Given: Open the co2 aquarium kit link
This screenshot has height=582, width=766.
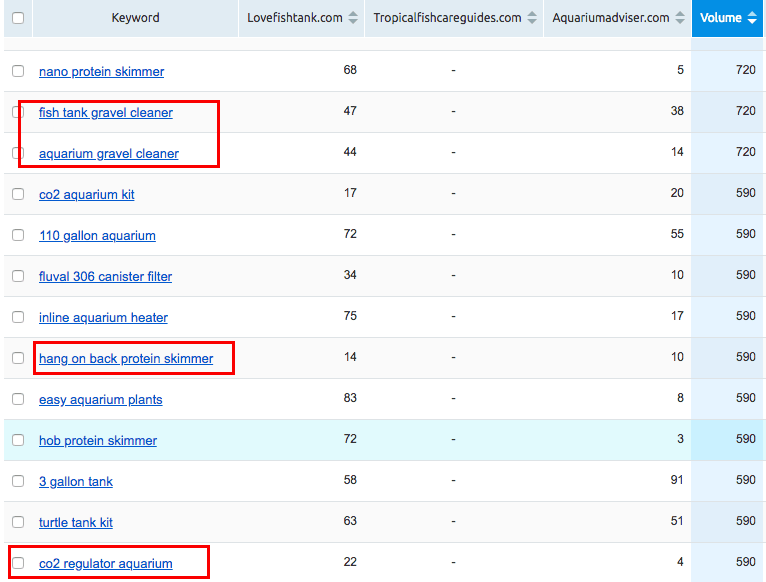Looking at the screenshot, I should 86,194.
